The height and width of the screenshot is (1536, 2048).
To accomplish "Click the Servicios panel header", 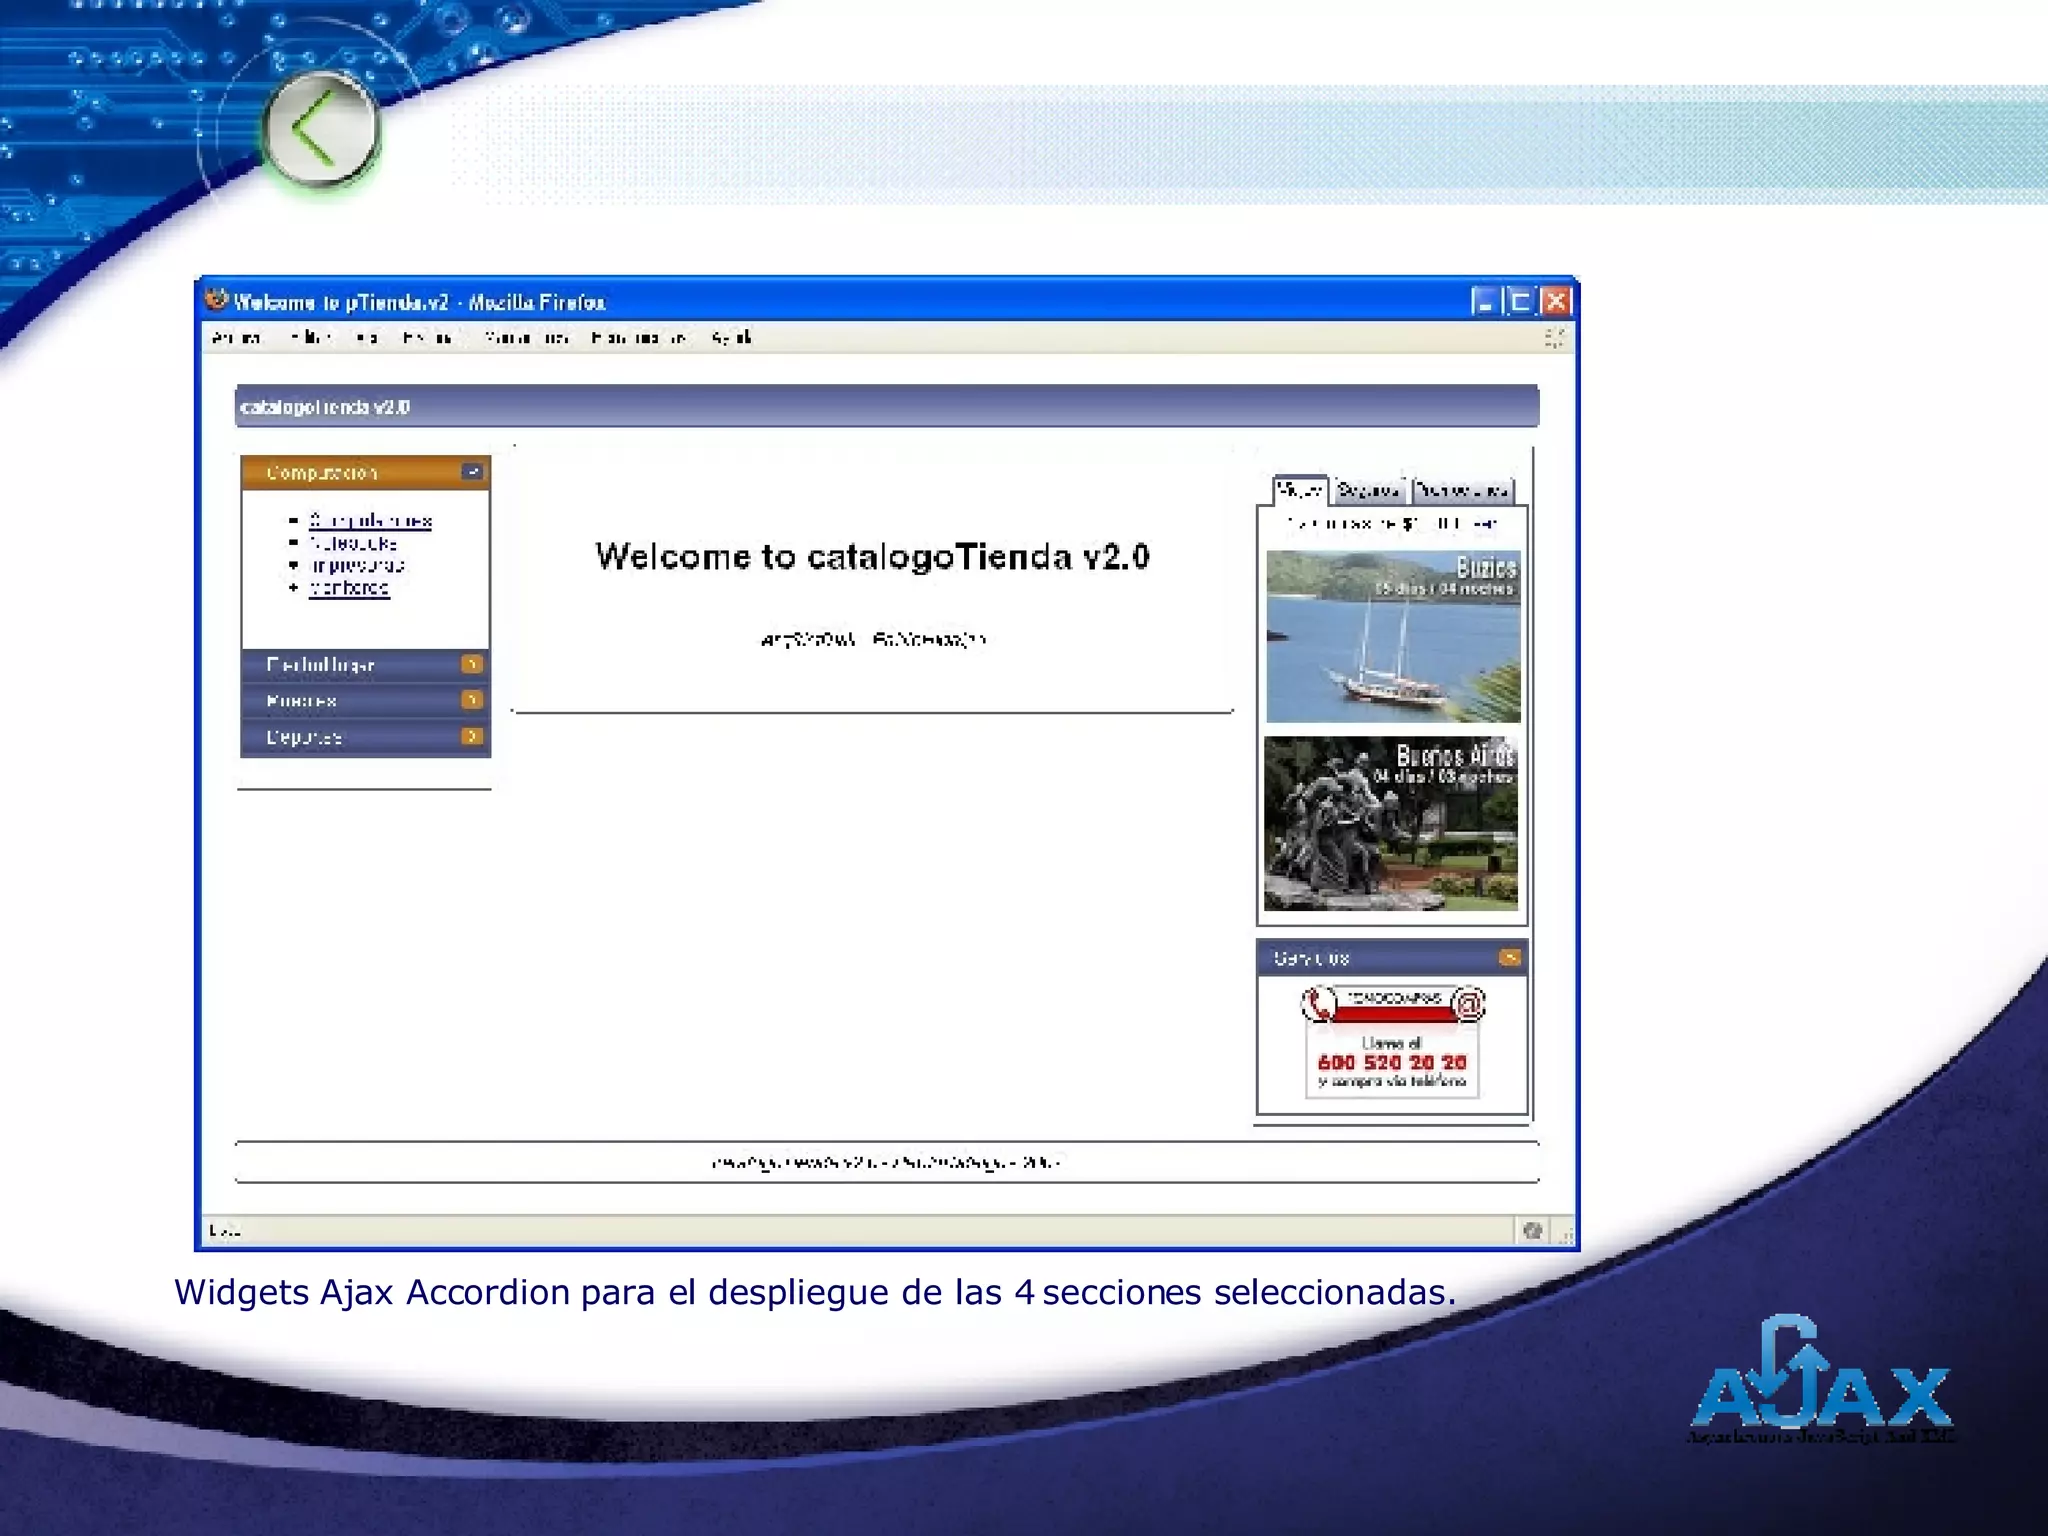I will click(x=1391, y=958).
